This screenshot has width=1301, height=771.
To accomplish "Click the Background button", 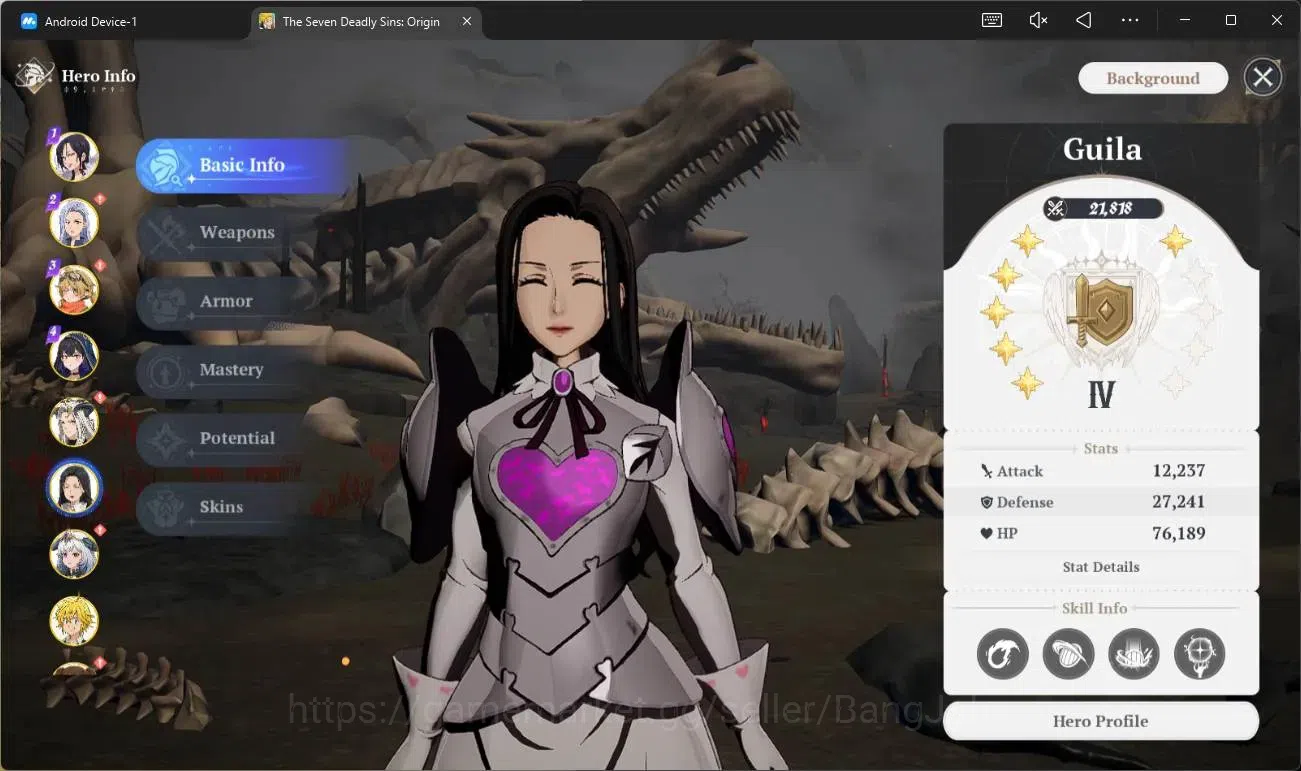I will [1153, 78].
